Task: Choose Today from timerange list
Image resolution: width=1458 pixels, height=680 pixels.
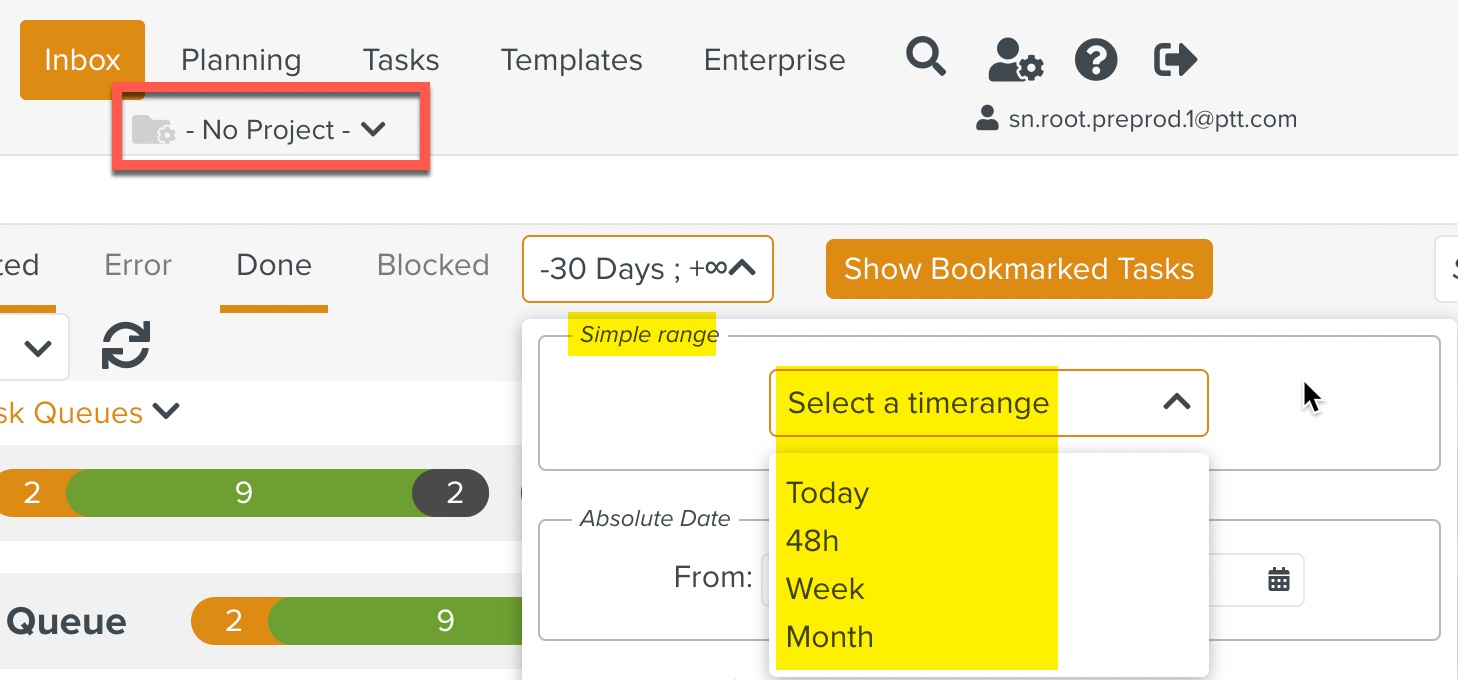Action: (x=828, y=493)
